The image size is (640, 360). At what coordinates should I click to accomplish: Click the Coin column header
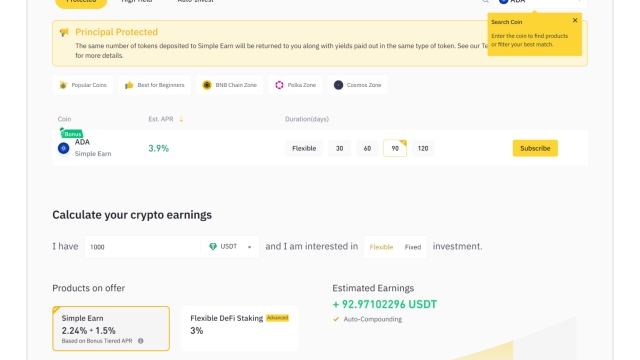64,119
